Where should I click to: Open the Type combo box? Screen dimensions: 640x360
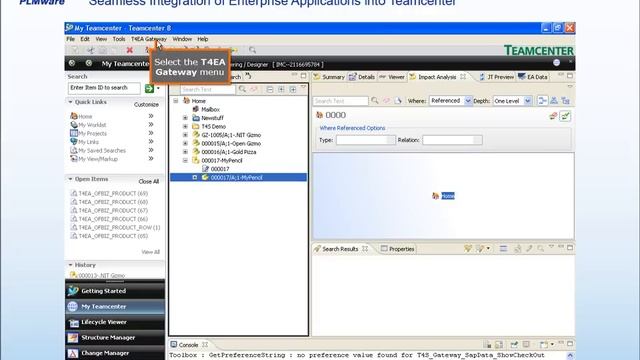pos(366,140)
